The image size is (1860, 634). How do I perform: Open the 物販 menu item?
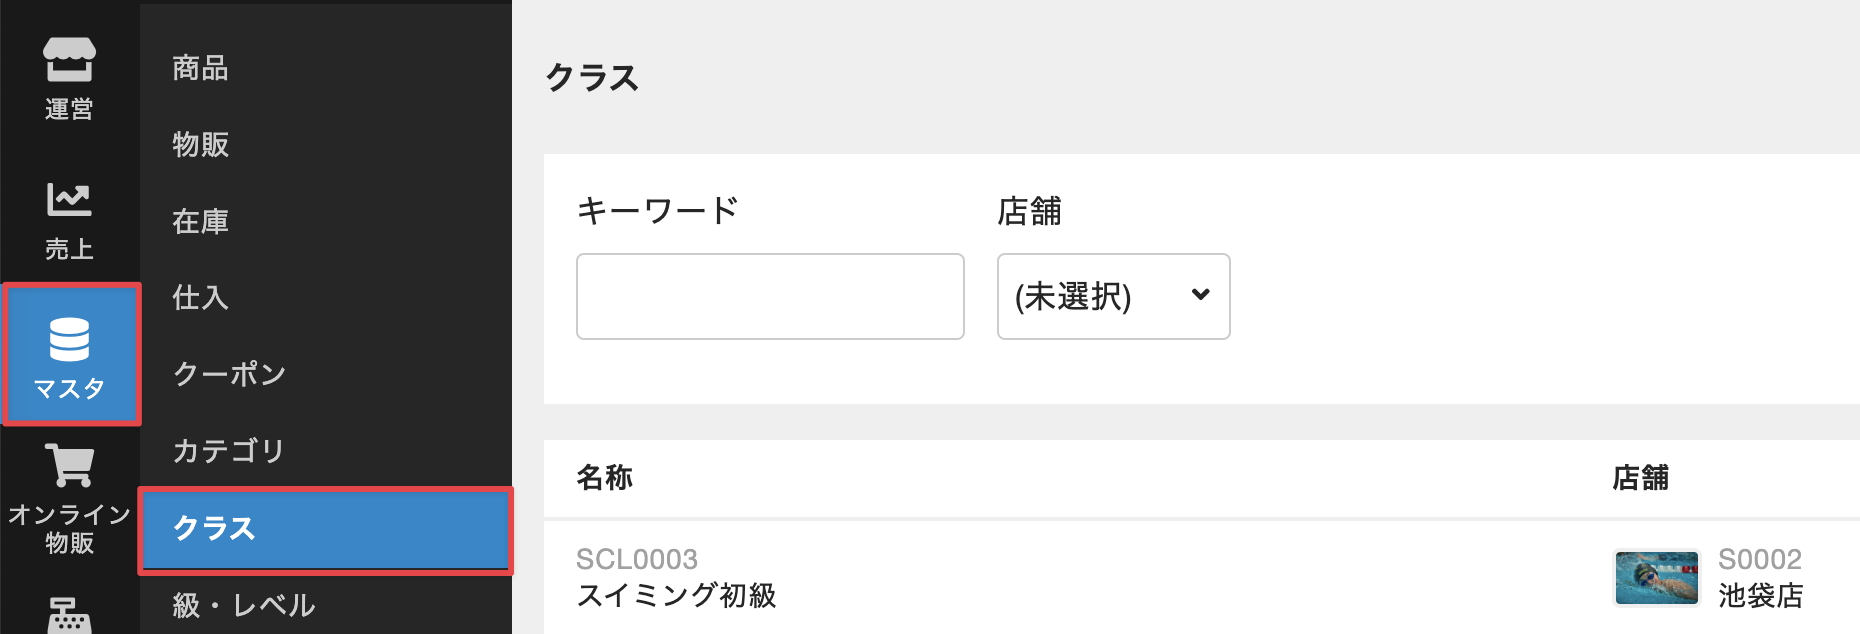[x=200, y=144]
